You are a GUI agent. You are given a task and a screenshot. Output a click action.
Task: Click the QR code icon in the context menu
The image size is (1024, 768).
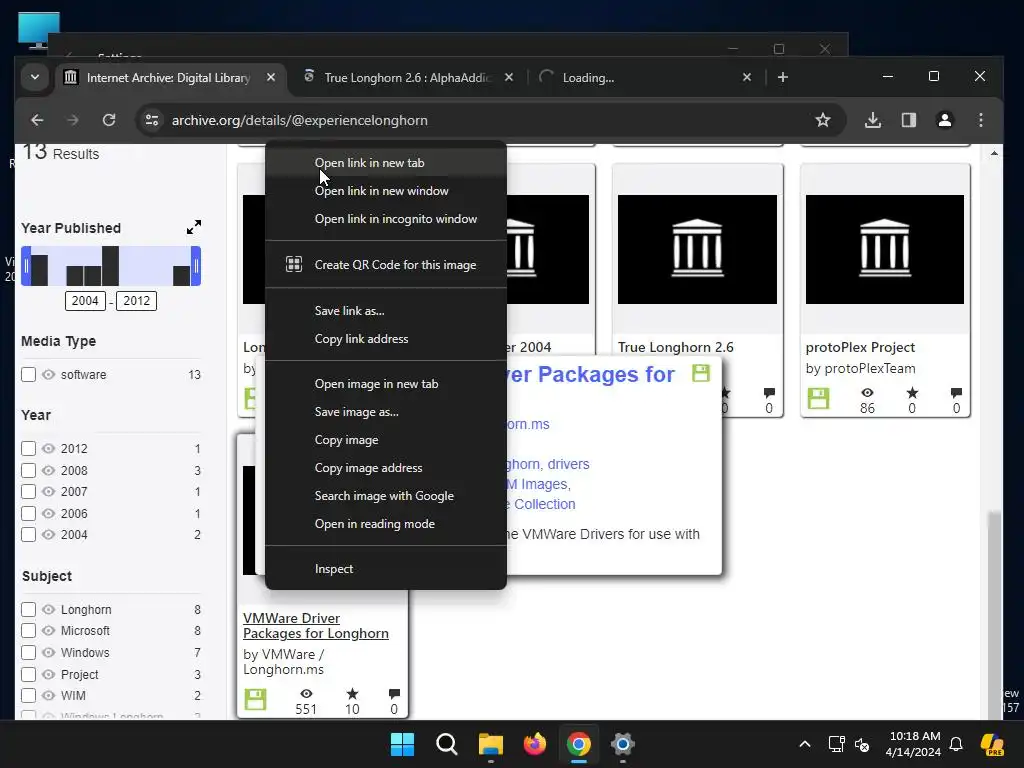(294, 264)
